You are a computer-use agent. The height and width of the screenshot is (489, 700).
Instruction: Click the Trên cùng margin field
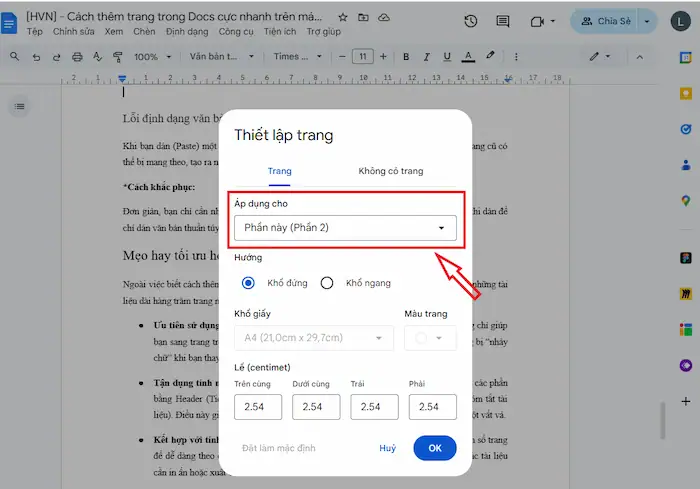(x=258, y=407)
